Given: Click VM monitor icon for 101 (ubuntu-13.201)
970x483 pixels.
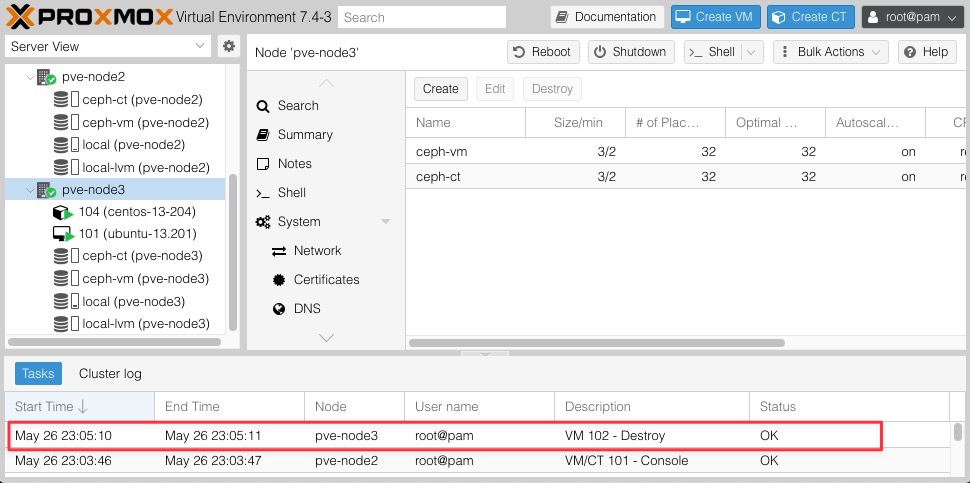Looking at the screenshot, I should click(63, 234).
